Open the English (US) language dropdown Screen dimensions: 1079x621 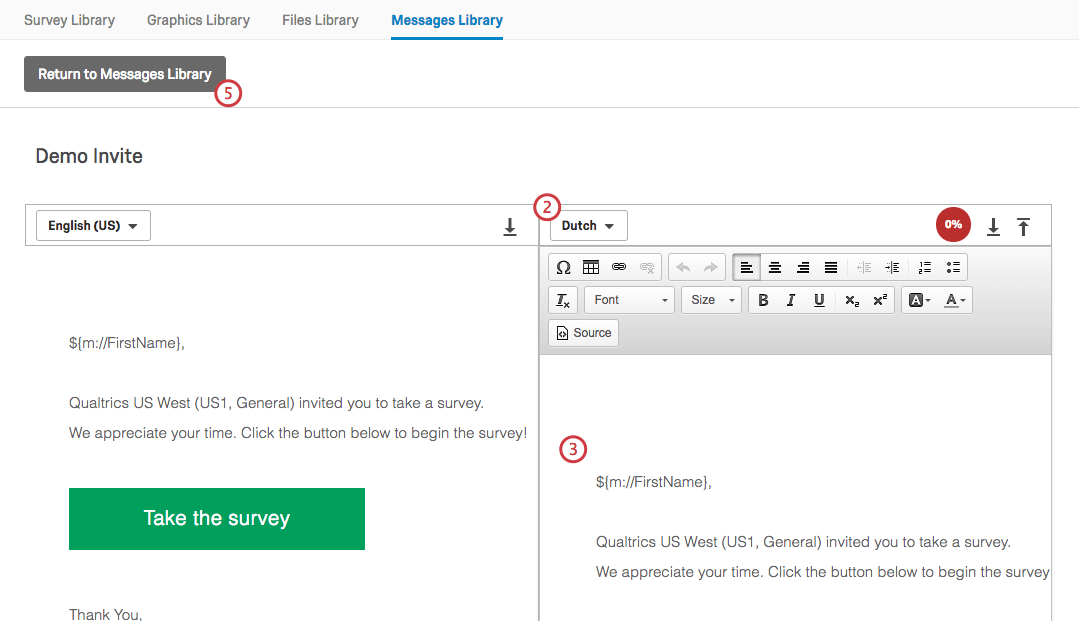(93, 225)
